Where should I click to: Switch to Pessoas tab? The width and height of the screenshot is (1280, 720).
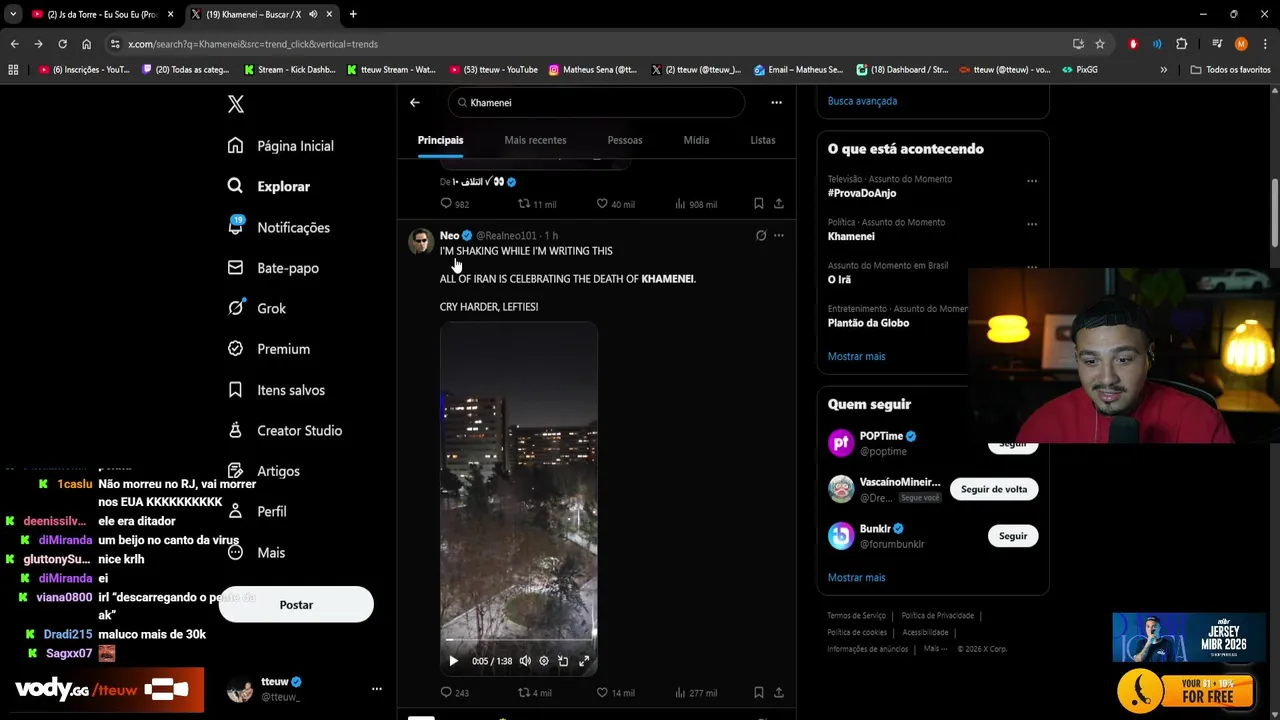click(625, 140)
